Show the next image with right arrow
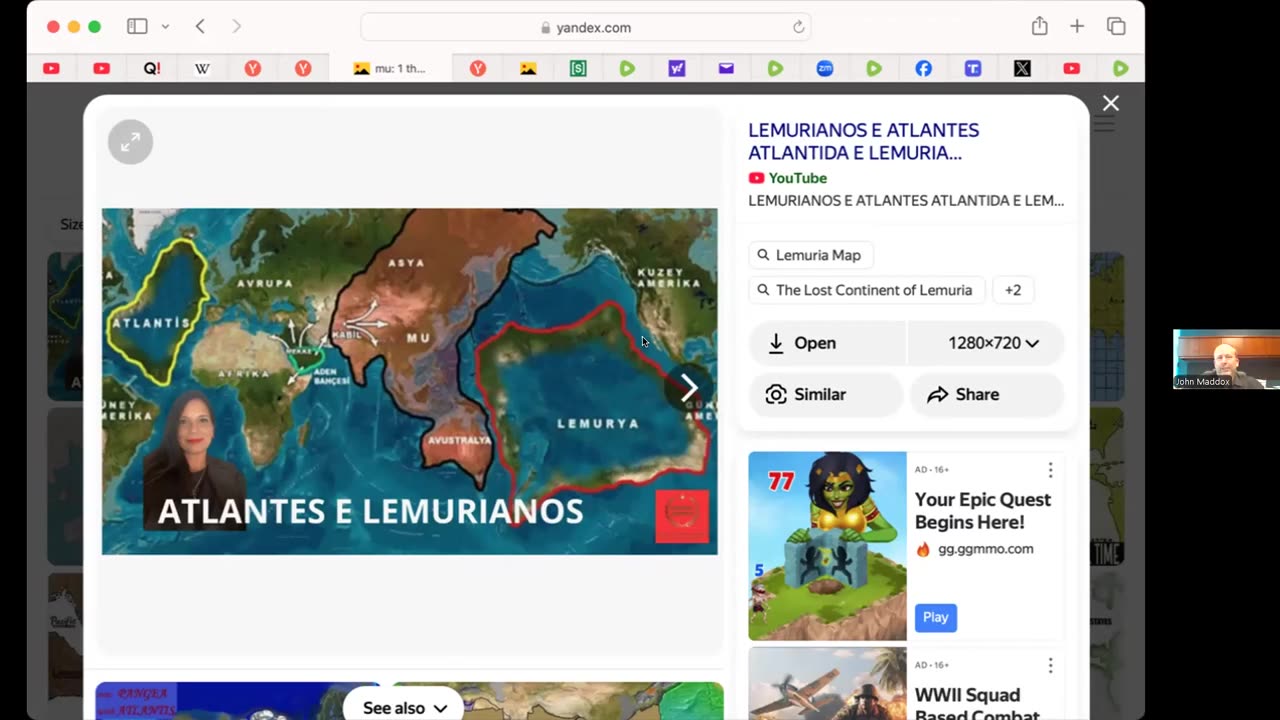Viewport: 1280px width, 720px height. point(689,389)
